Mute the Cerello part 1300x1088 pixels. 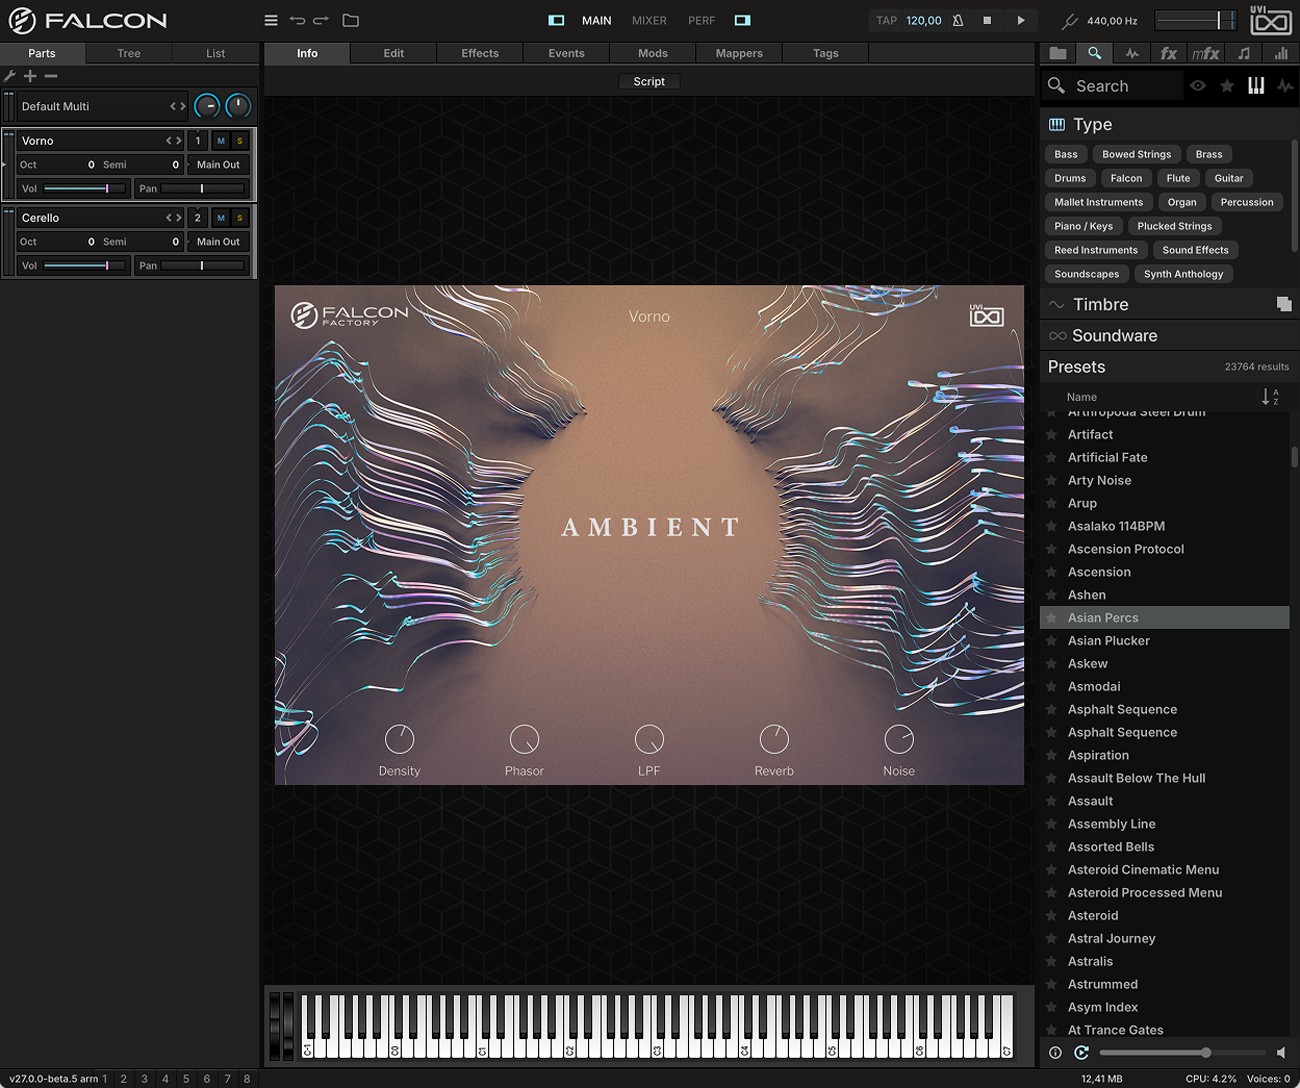[x=221, y=218]
